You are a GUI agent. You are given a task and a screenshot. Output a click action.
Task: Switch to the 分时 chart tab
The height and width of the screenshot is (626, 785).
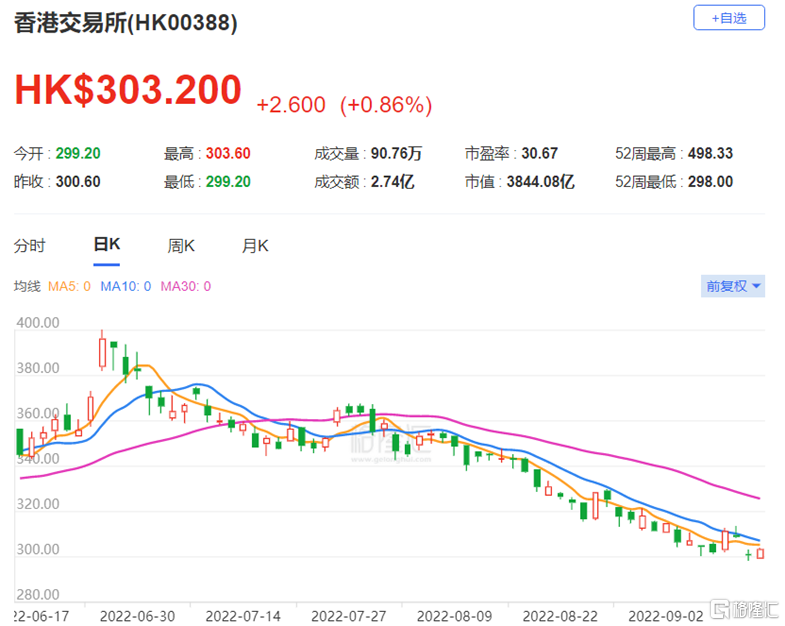tap(30, 246)
